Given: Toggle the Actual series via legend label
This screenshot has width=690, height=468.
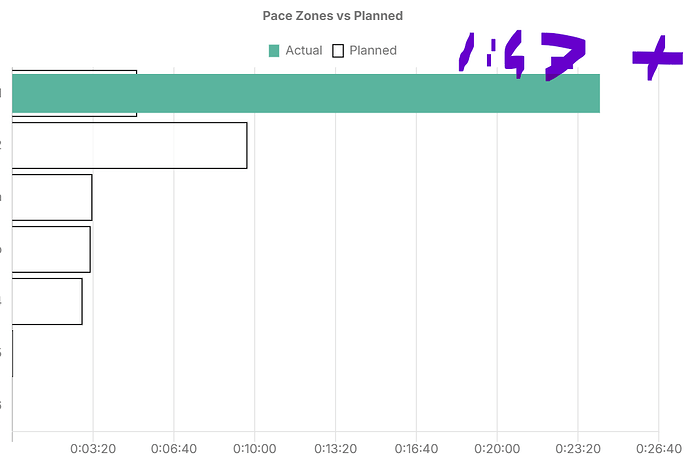Looking at the screenshot, I should pyautogui.click(x=304, y=51).
